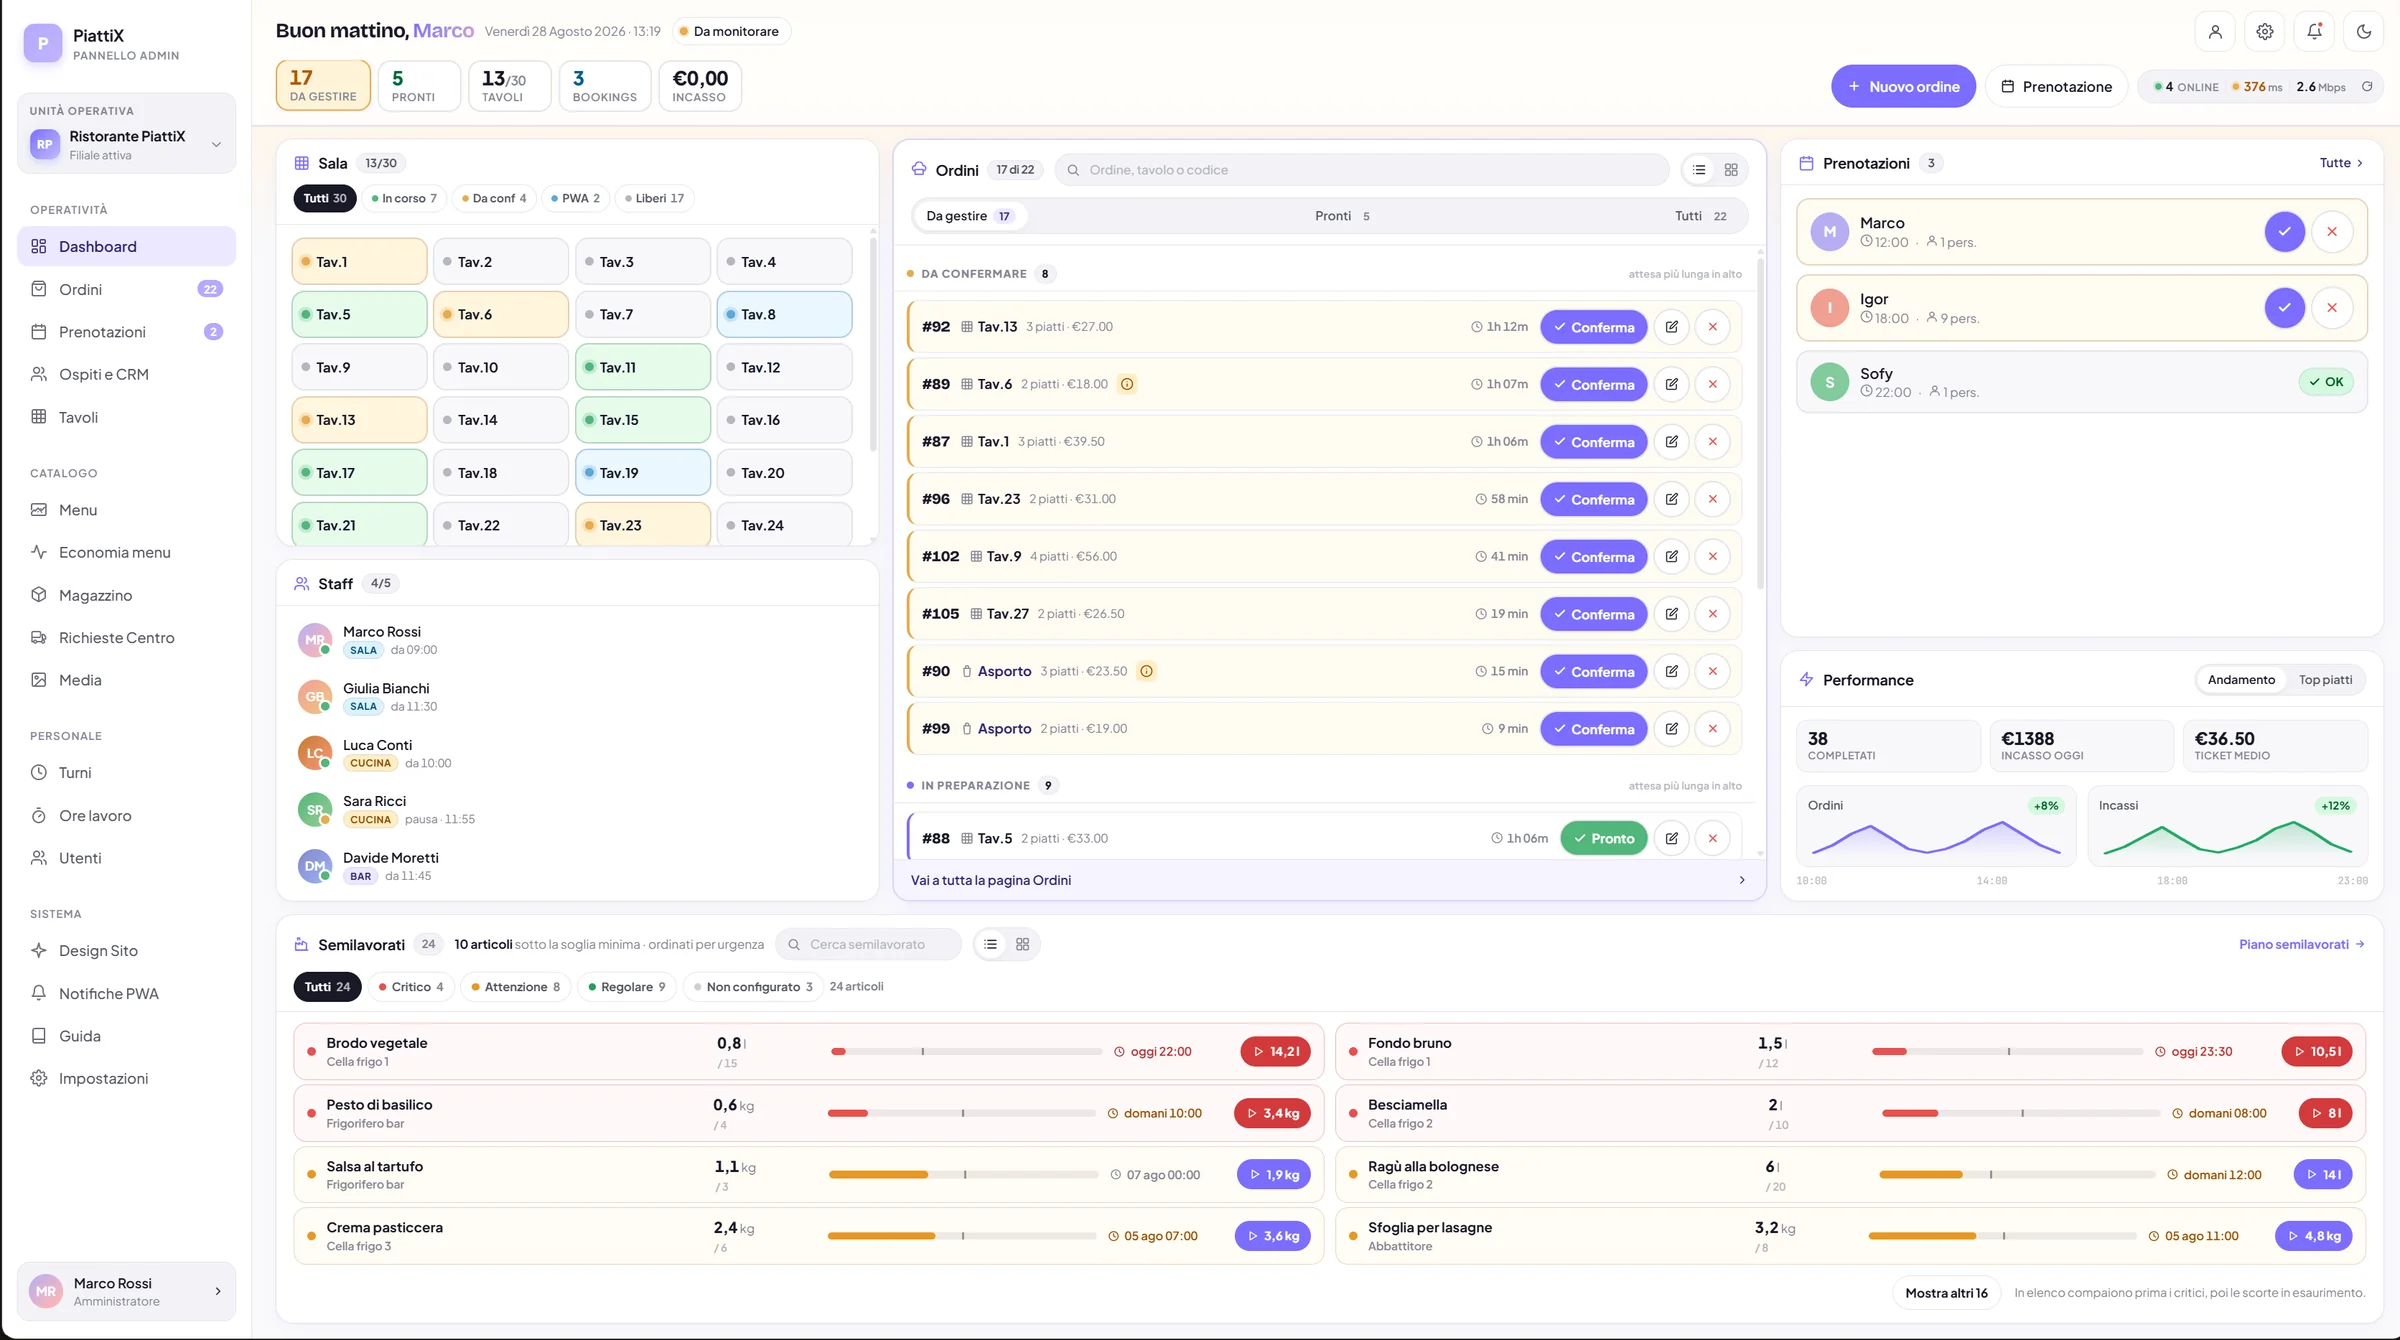Open Tutte reservations chevron link
The image size is (2400, 1340).
(2341, 163)
